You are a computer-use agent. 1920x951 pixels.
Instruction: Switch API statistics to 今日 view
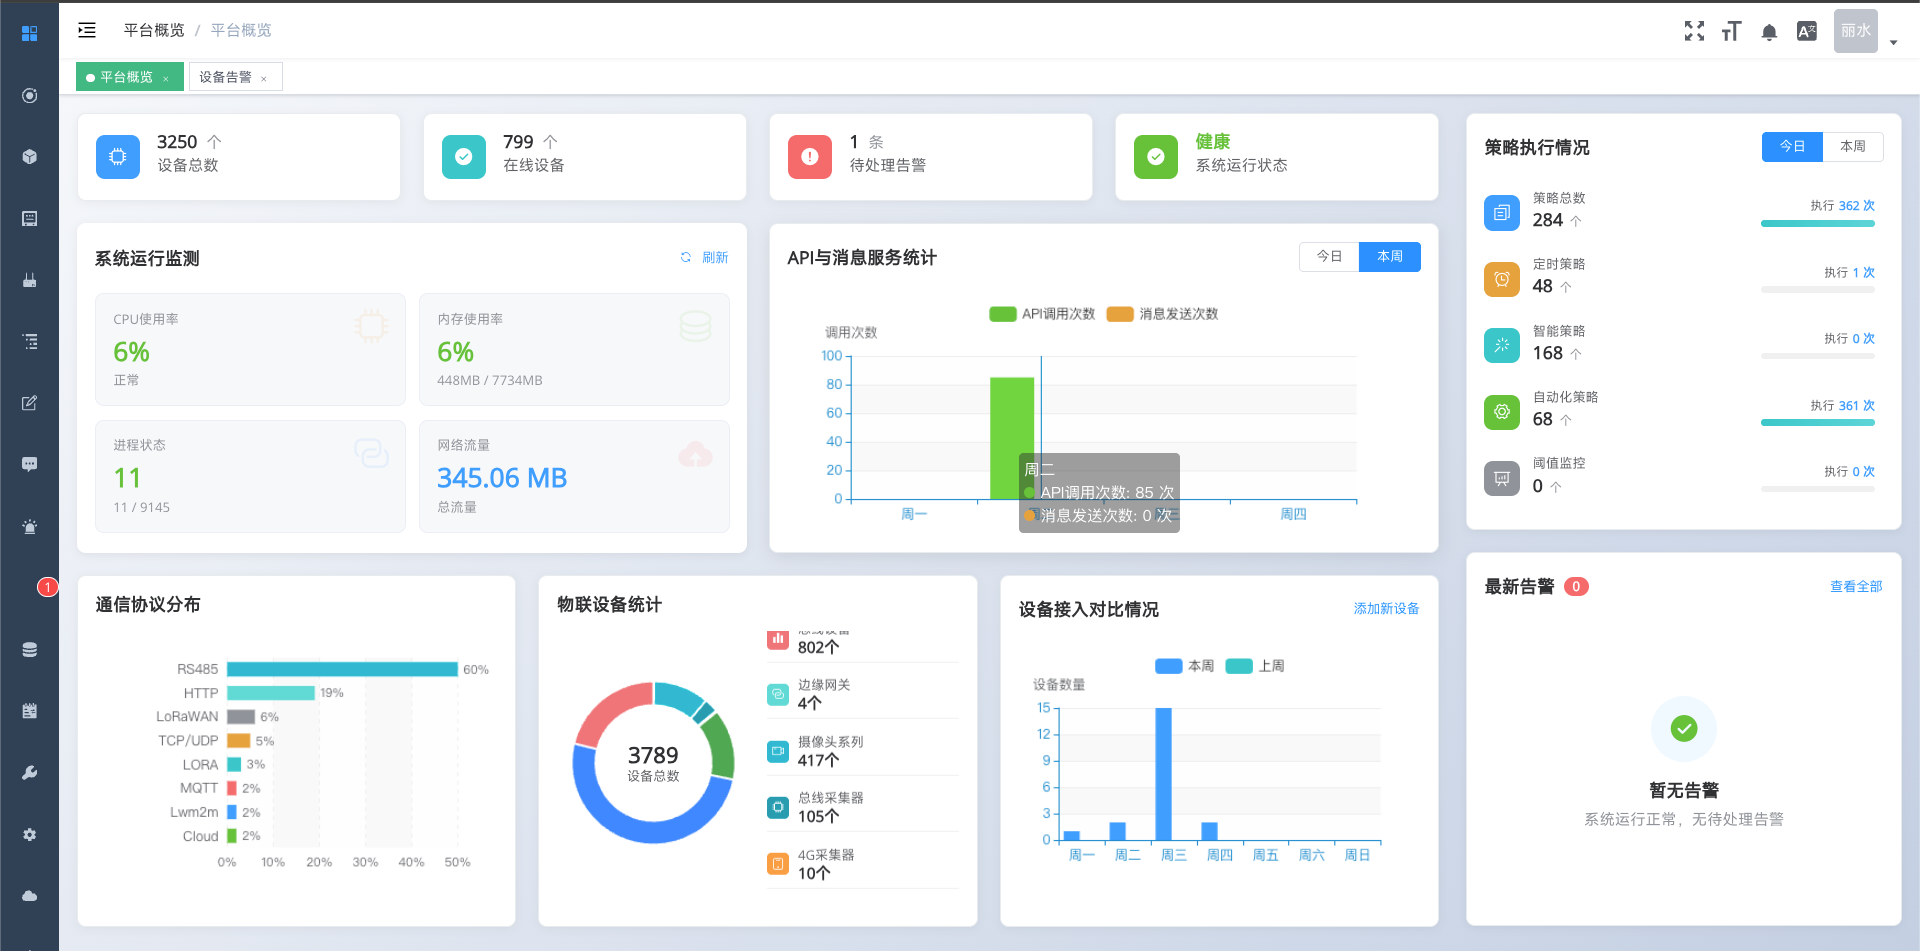coord(1329,257)
